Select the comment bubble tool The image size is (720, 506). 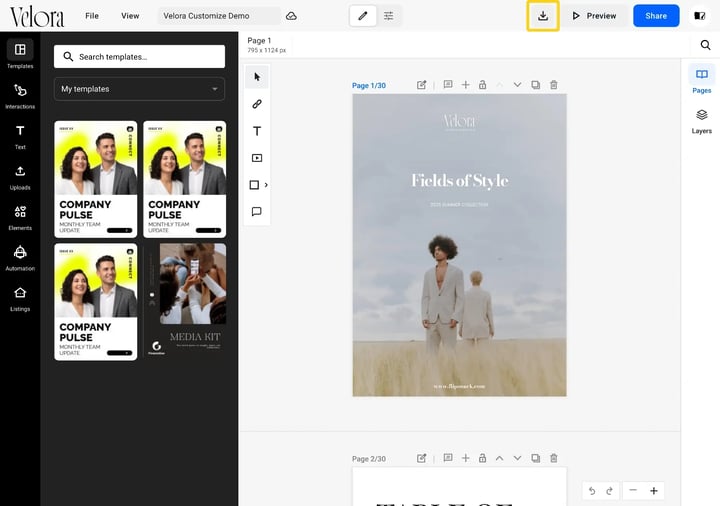pyautogui.click(x=257, y=211)
